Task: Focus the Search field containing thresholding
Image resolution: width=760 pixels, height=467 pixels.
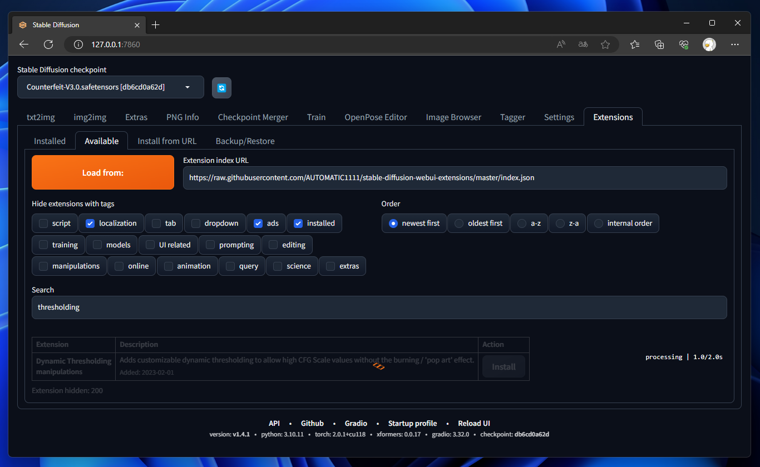Action: (379, 307)
